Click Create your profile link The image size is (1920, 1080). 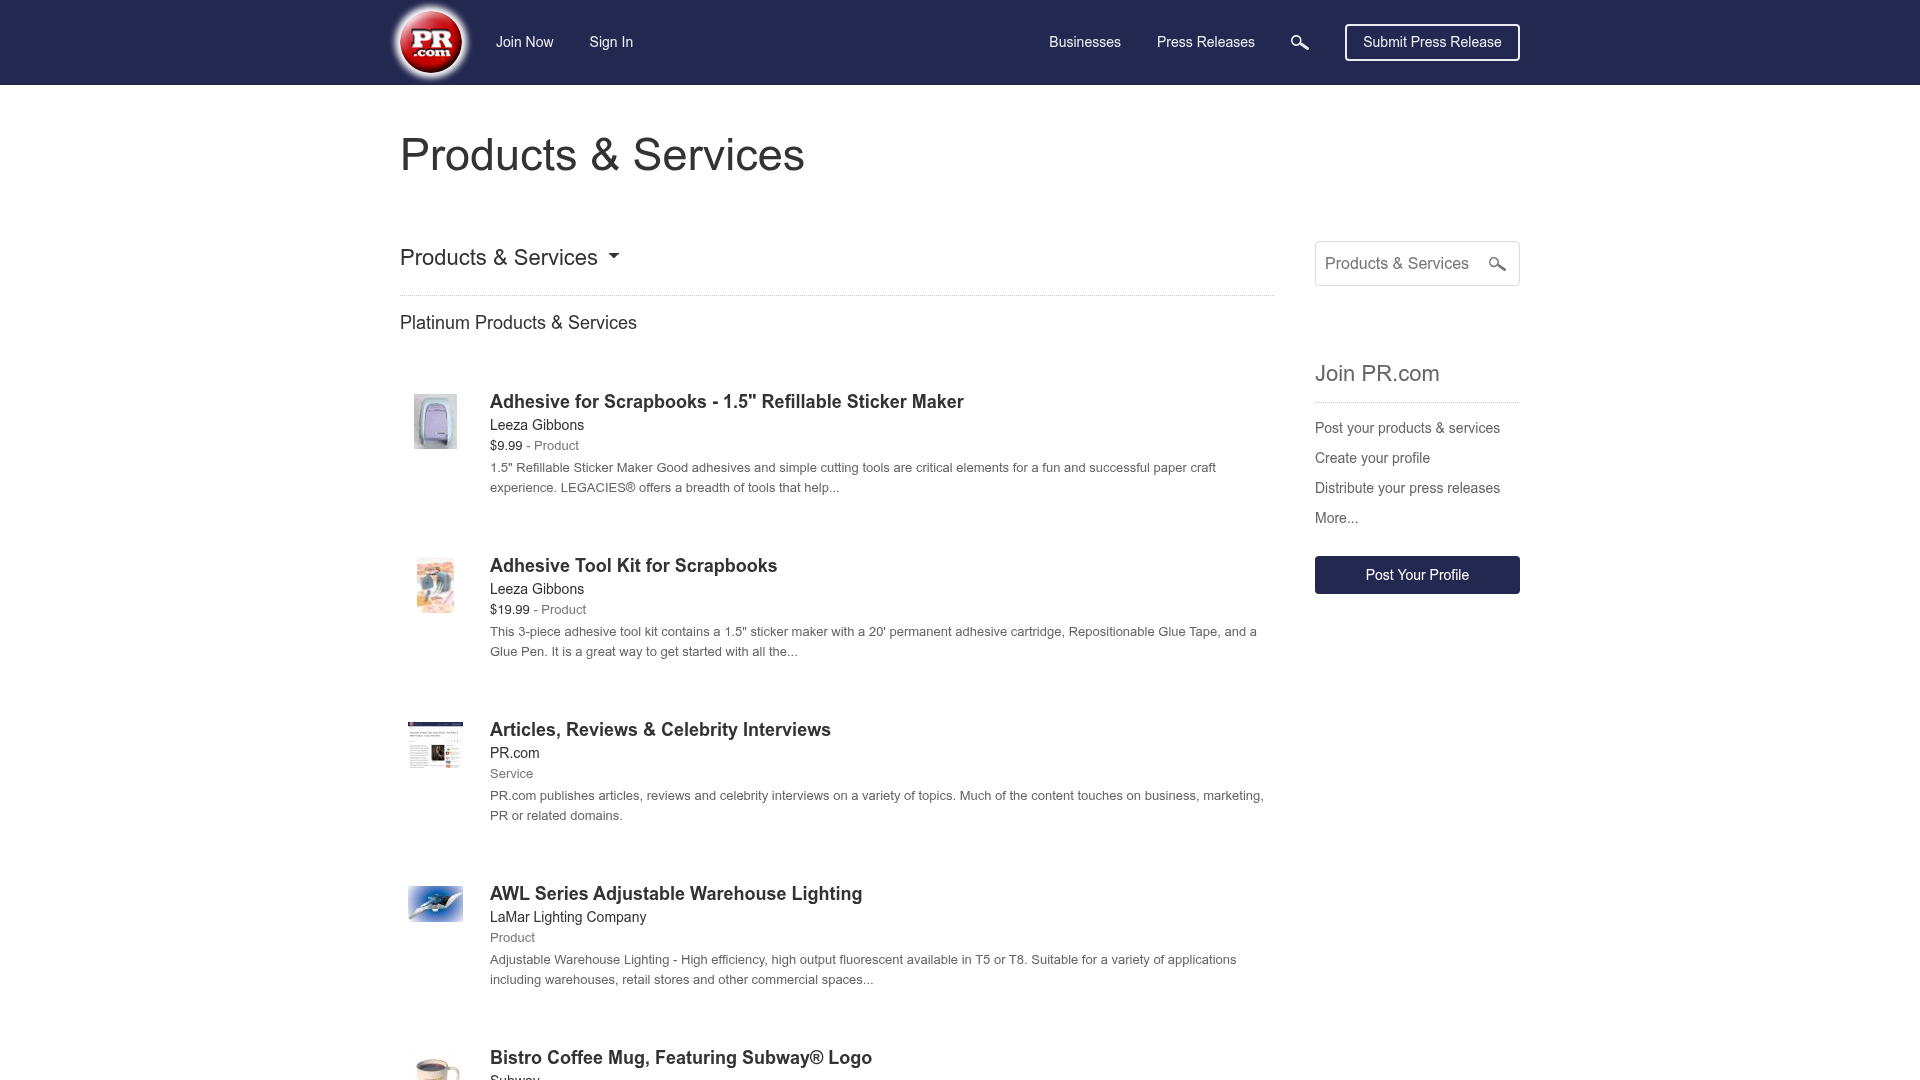pos(1372,458)
